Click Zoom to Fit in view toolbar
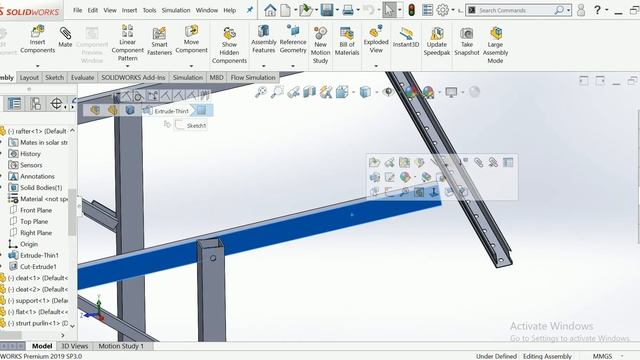This screenshot has width=640, height=360. coord(260,92)
